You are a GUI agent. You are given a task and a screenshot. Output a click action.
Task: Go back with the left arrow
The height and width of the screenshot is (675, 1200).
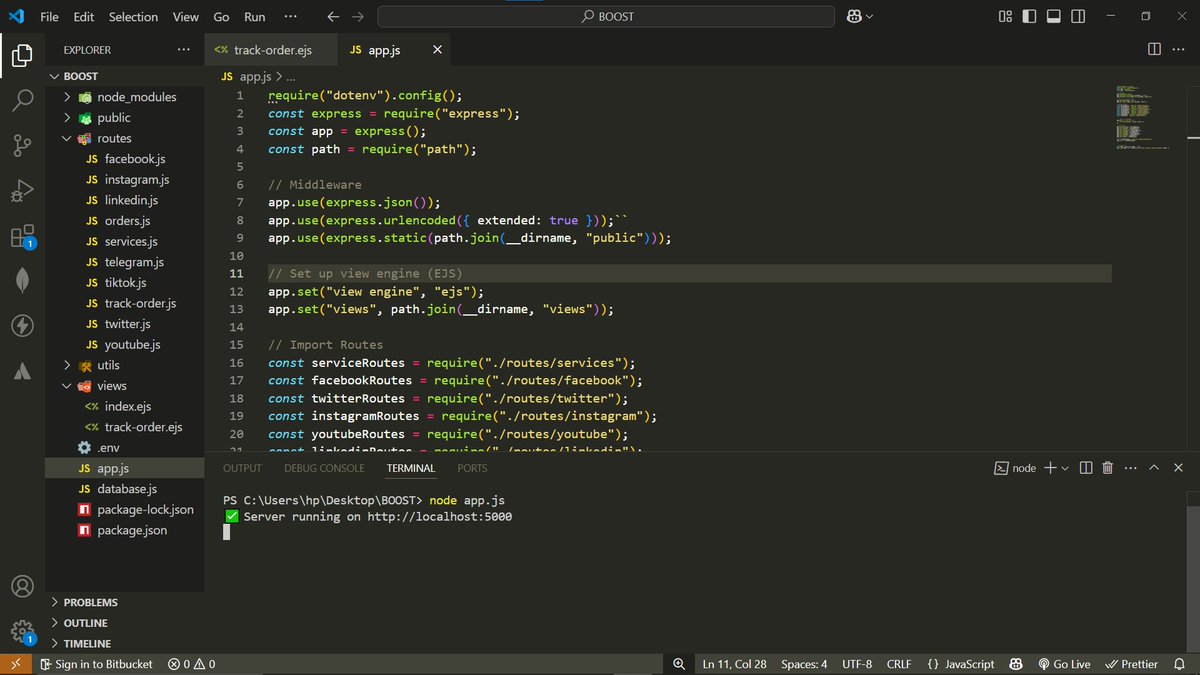point(334,16)
